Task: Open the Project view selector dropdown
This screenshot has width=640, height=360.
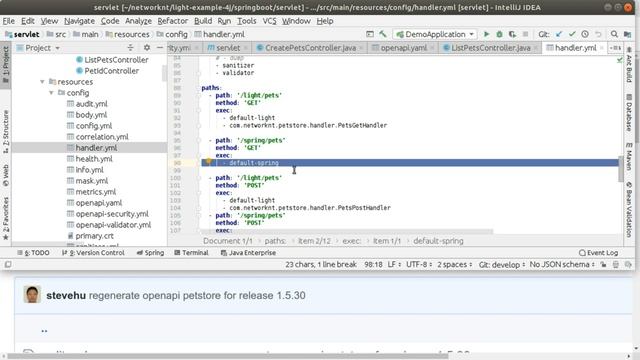Action: (x=38, y=48)
